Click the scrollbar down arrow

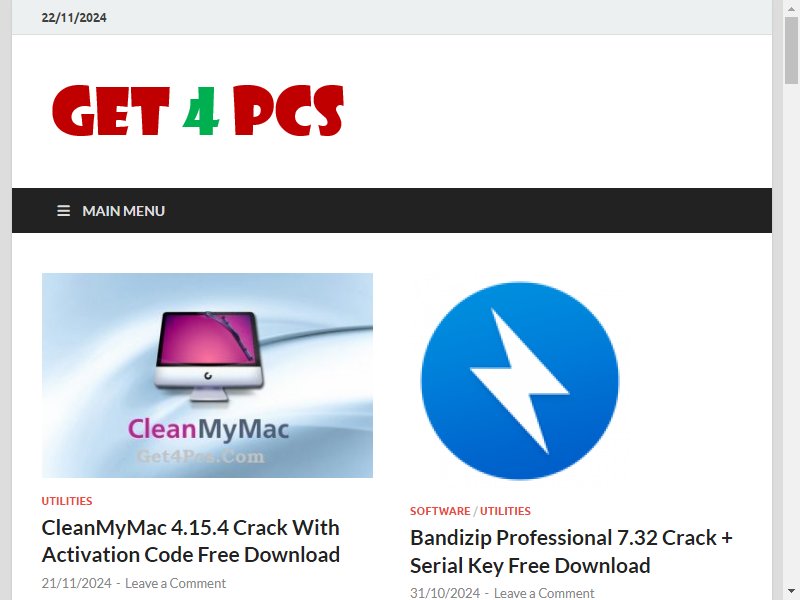792,592
